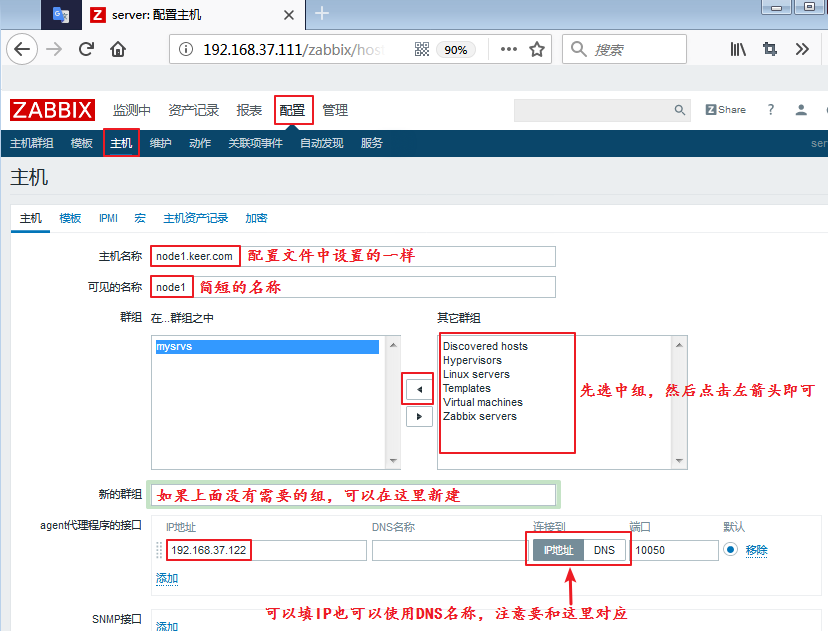Expand the toolbar overflow chevrons
The height and width of the screenshot is (631, 828).
point(802,49)
